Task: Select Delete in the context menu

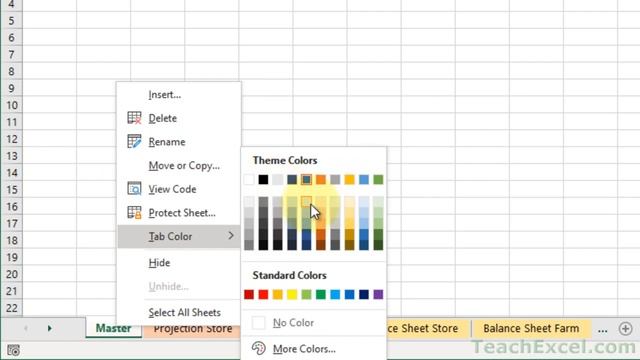Action: [162, 118]
